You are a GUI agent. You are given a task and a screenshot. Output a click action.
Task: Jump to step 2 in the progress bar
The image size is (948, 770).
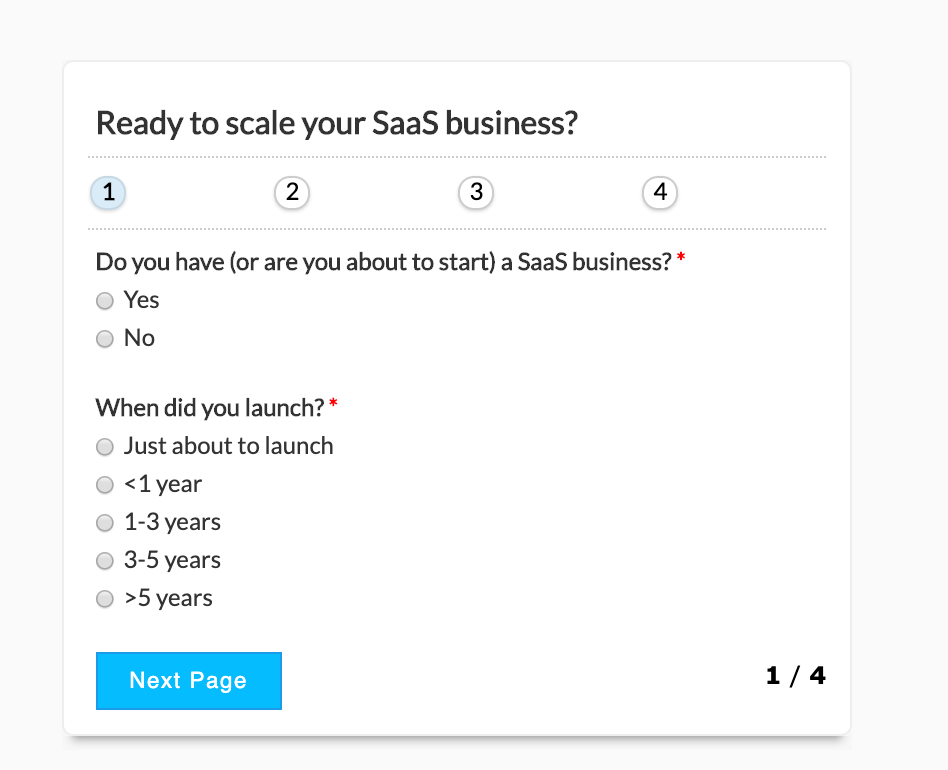pos(292,193)
